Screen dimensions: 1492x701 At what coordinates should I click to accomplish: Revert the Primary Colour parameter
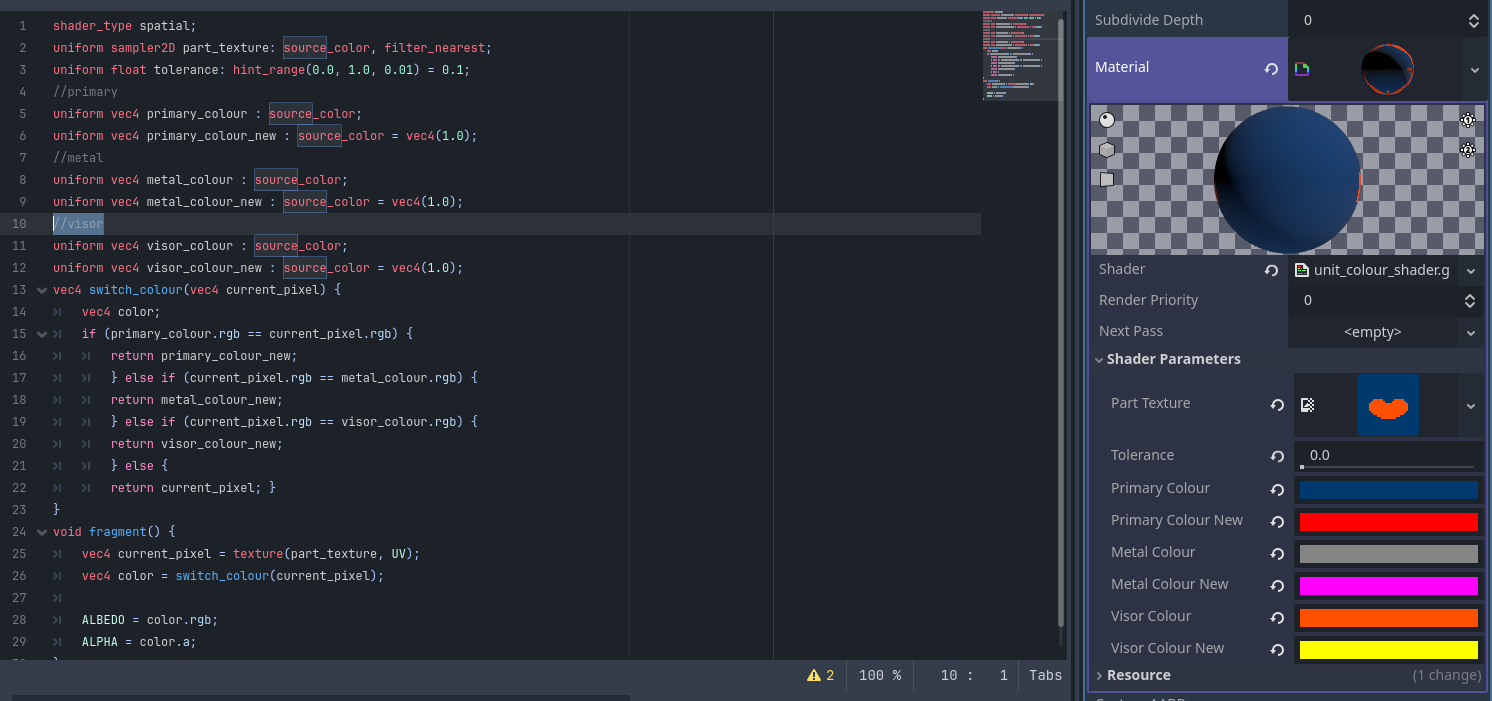point(1277,490)
